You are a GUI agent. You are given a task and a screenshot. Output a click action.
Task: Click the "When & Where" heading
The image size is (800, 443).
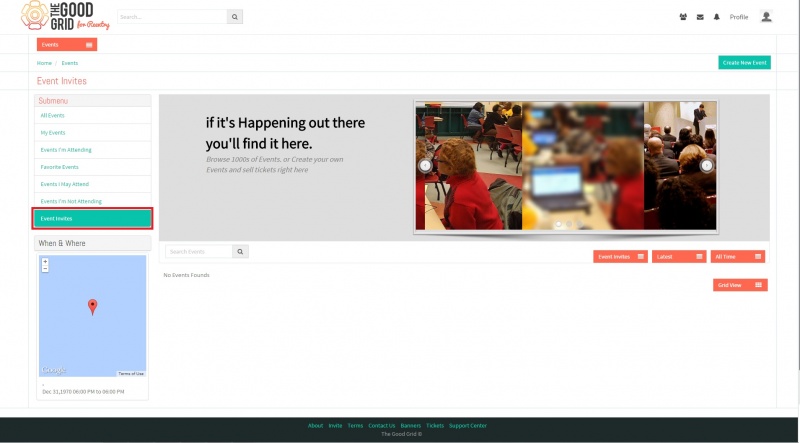pyautogui.click(x=62, y=243)
